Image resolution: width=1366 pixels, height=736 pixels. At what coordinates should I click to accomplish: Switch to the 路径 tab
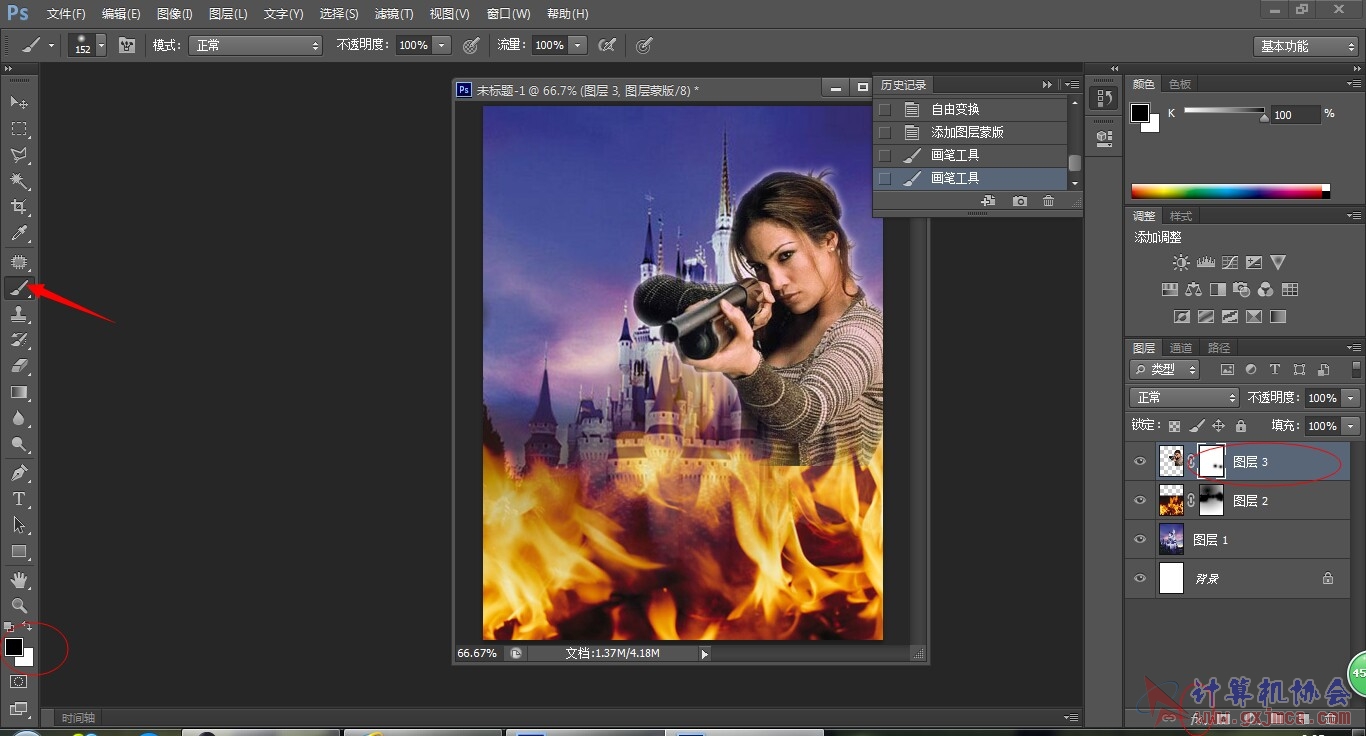(1219, 348)
